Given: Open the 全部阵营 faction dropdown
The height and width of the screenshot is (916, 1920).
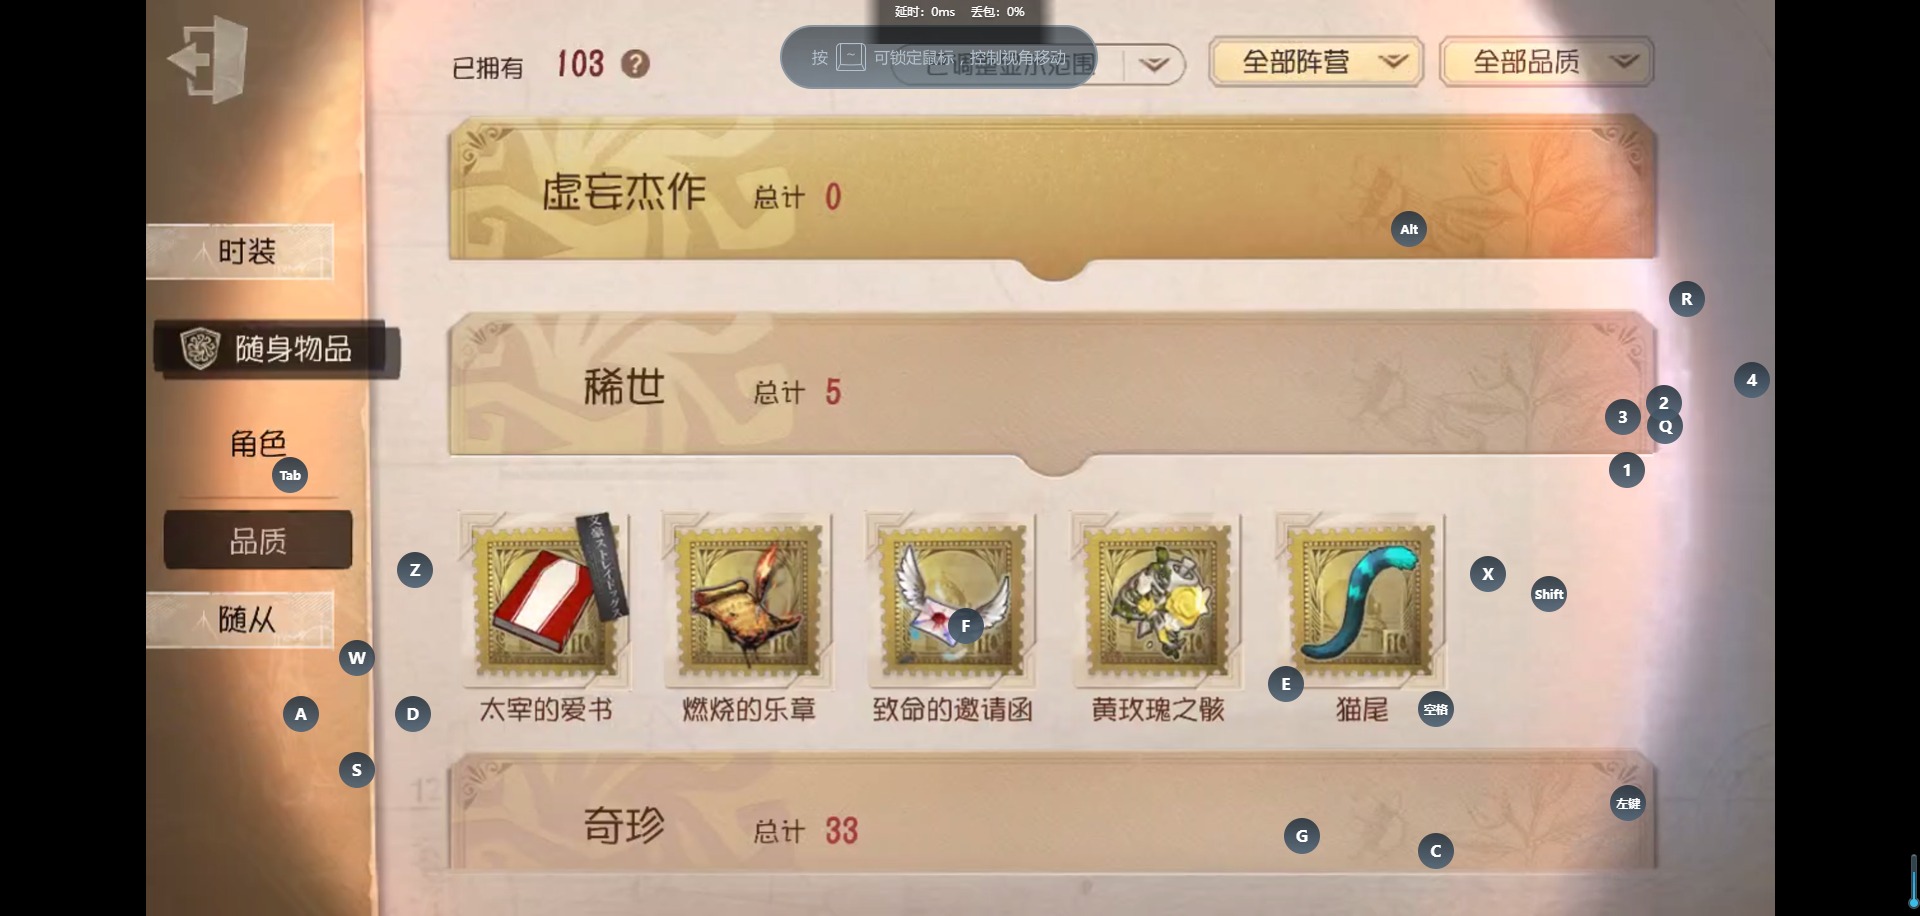Looking at the screenshot, I should 1316,62.
